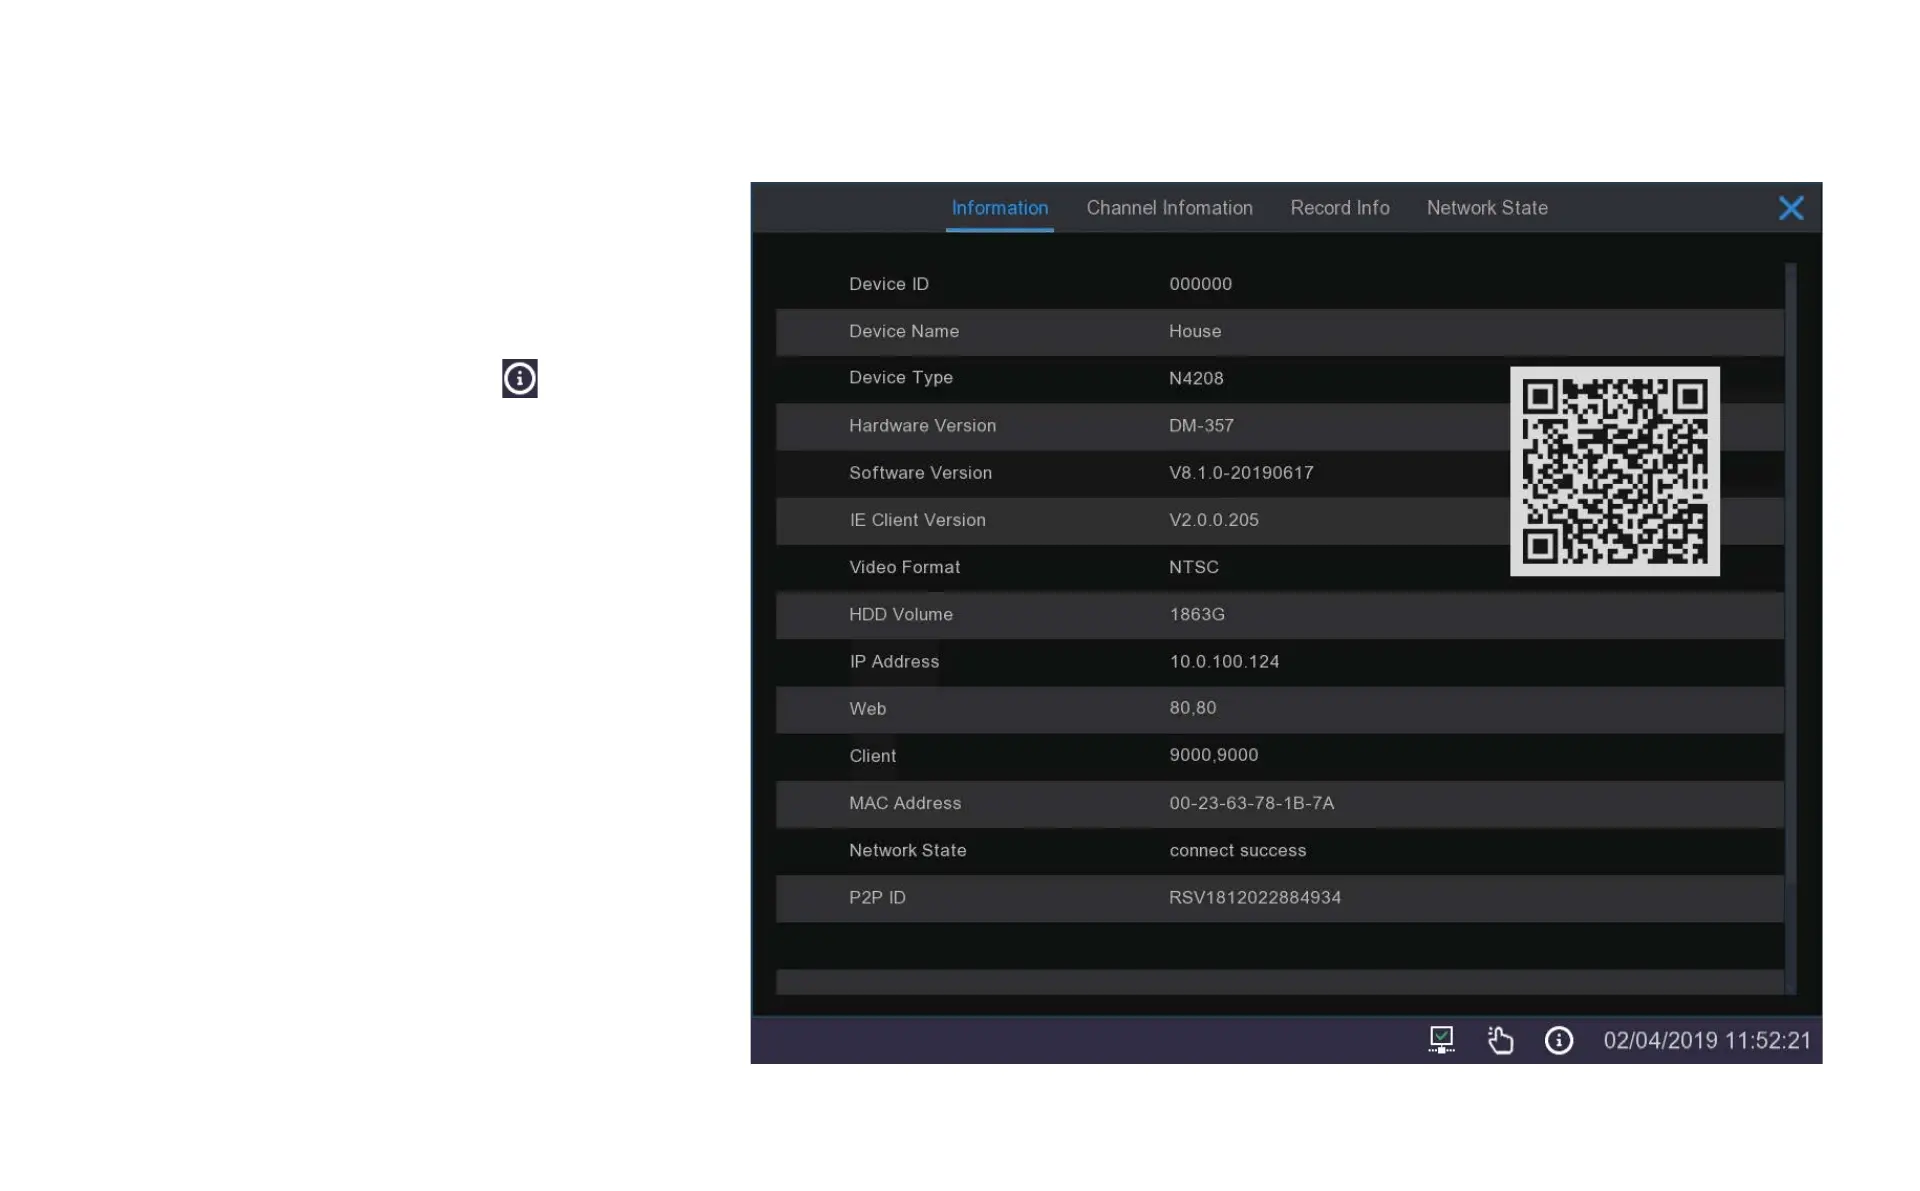Click the P2P ID value RSV1812022884934
This screenshot has height=1191, width=1920.
point(1254,898)
